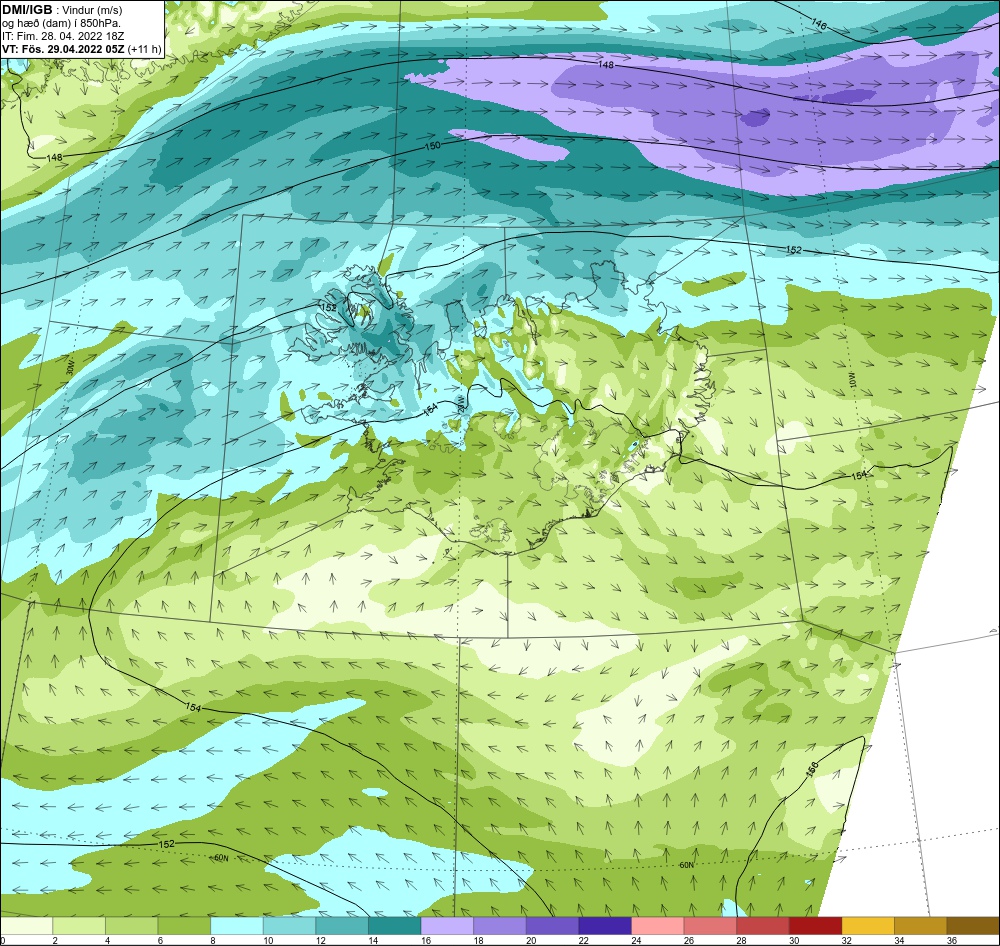
Task: Click the 'DMI/IGB : Vindur (m/s)' title line
Action: pyautogui.click(x=62, y=9)
